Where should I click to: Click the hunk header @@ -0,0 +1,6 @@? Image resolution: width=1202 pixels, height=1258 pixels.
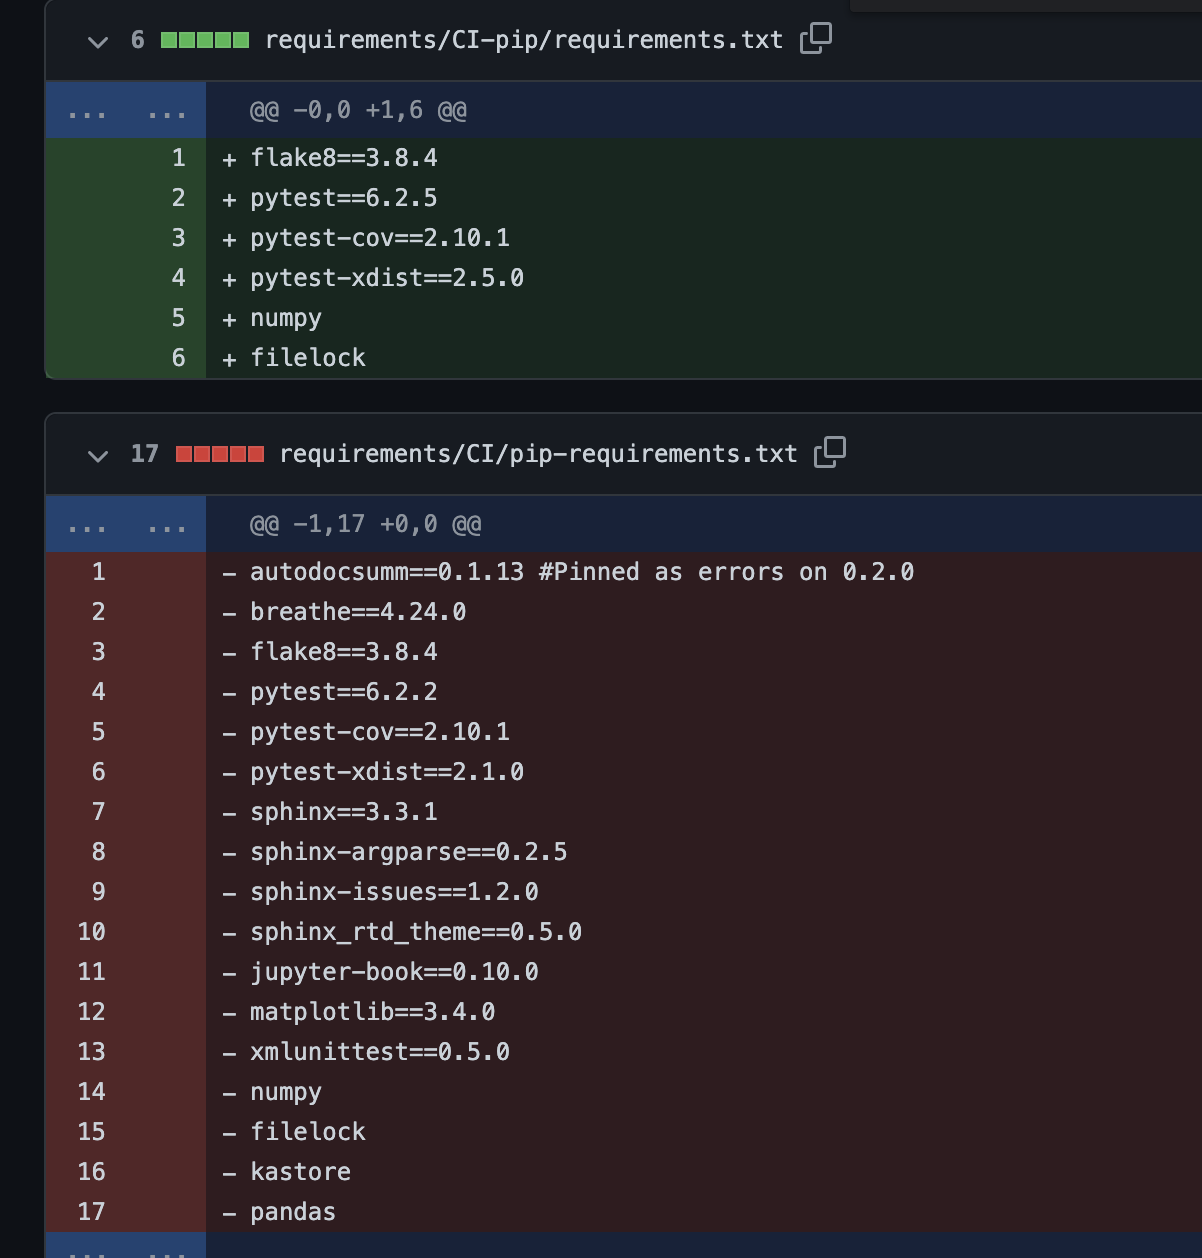[357, 110]
